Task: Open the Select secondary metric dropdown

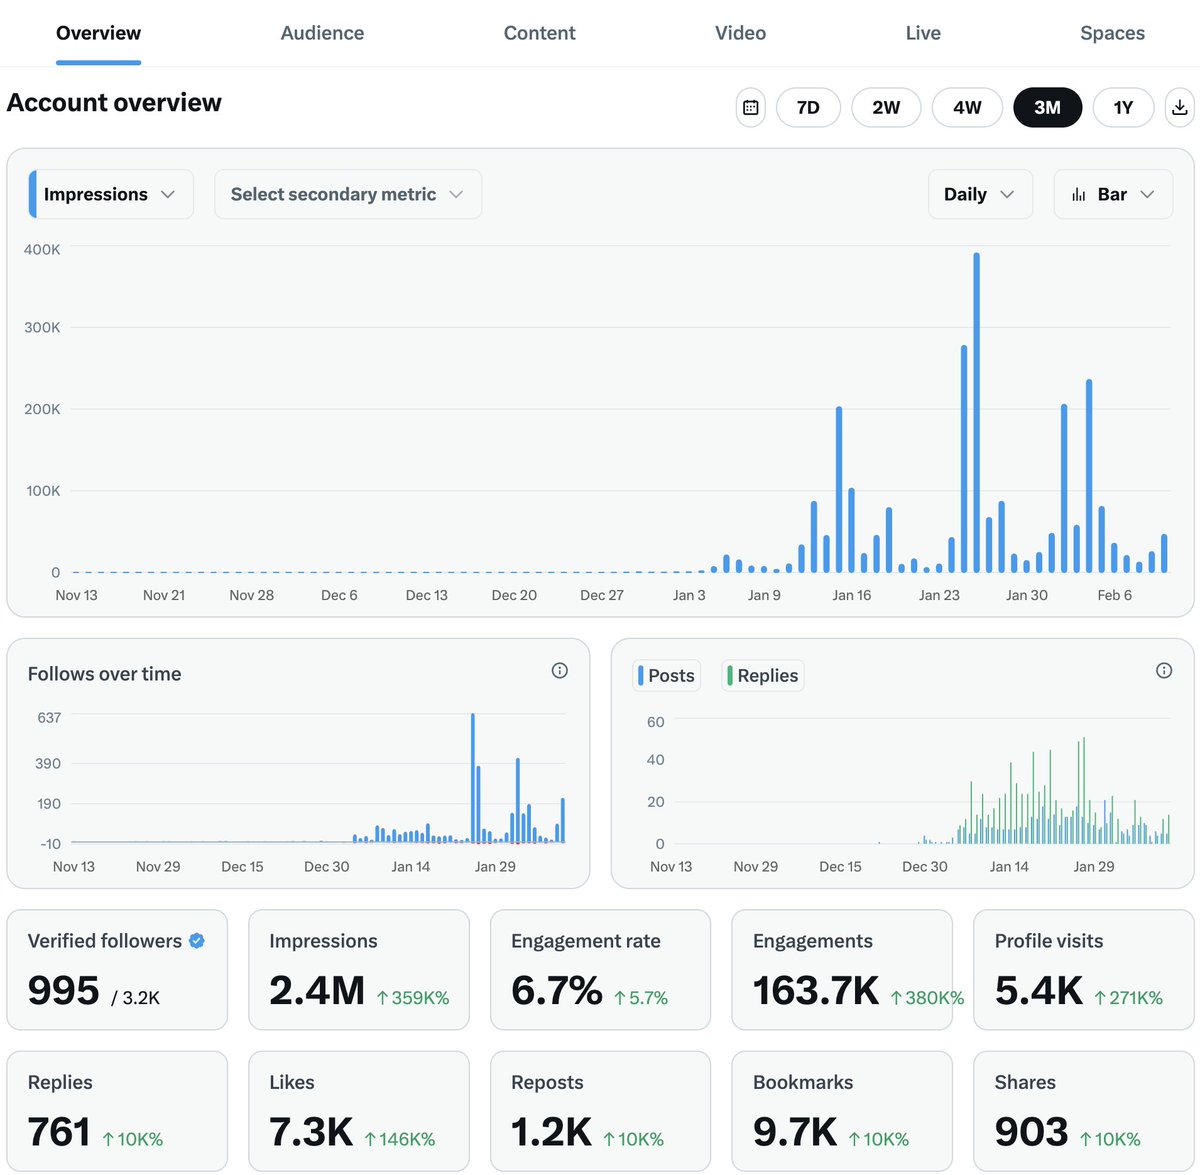Action: pyautogui.click(x=348, y=194)
